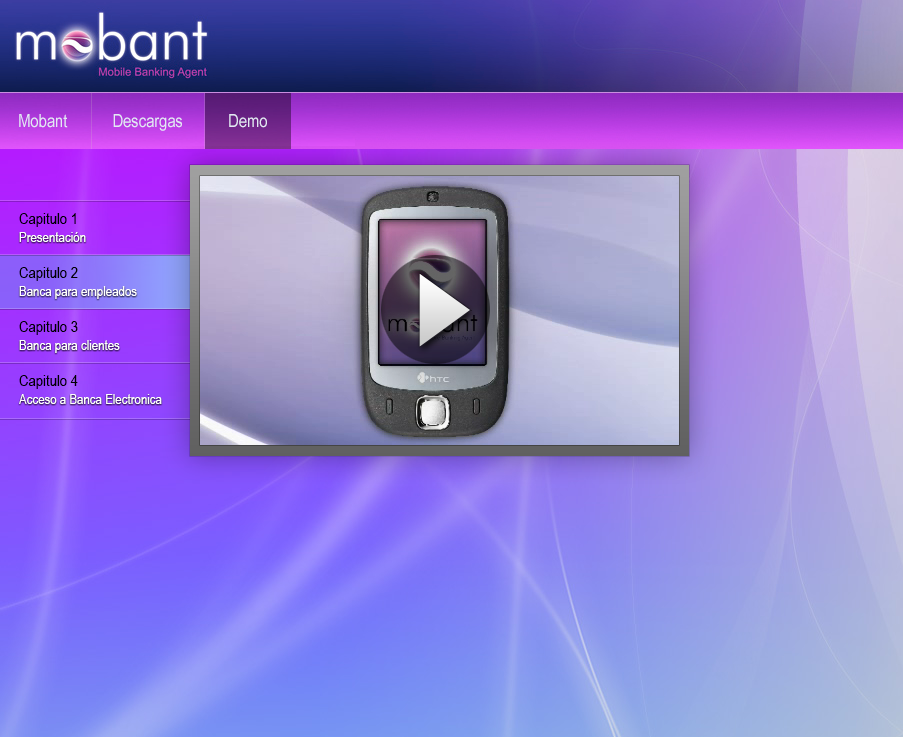The width and height of the screenshot is (903, 737).
Task: Click 'Acceso a Banca Electronica' text
Action: click(90, 400)
